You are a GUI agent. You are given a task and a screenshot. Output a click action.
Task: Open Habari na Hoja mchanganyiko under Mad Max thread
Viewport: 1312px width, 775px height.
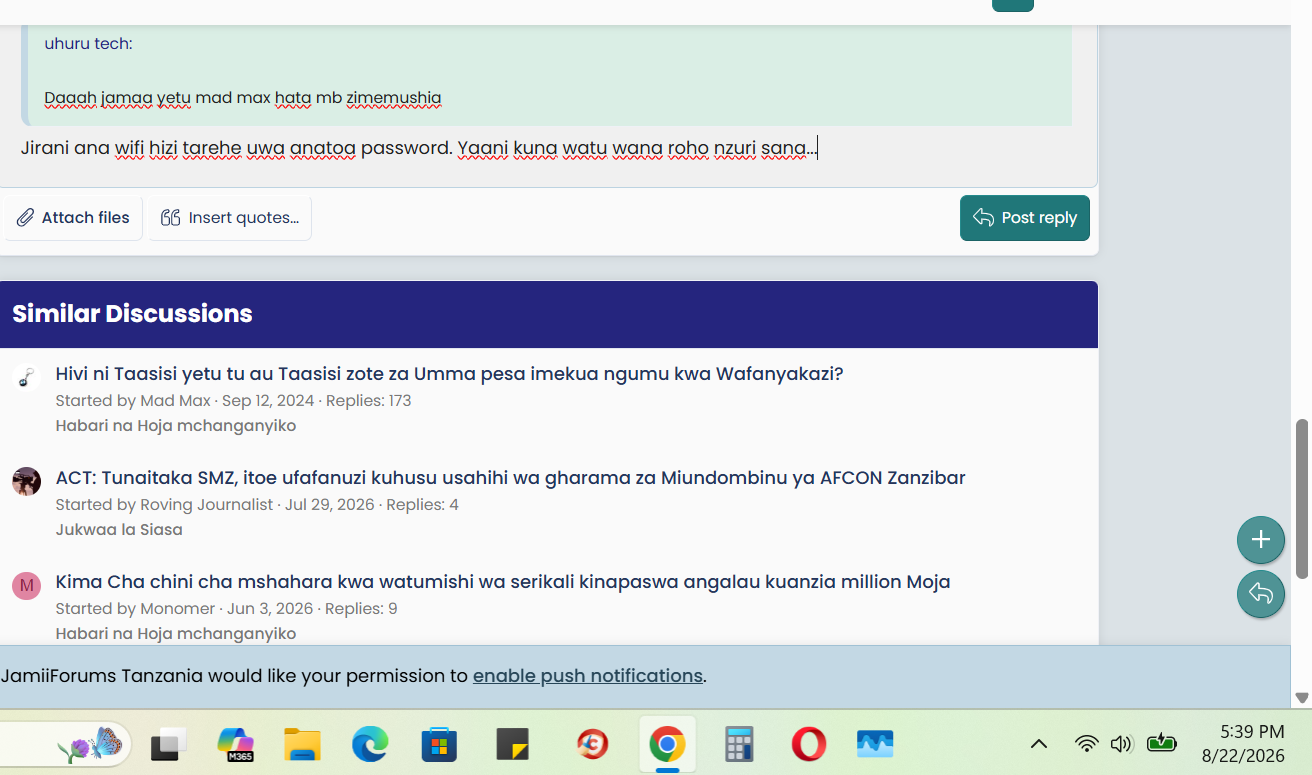tap(176, 426)
